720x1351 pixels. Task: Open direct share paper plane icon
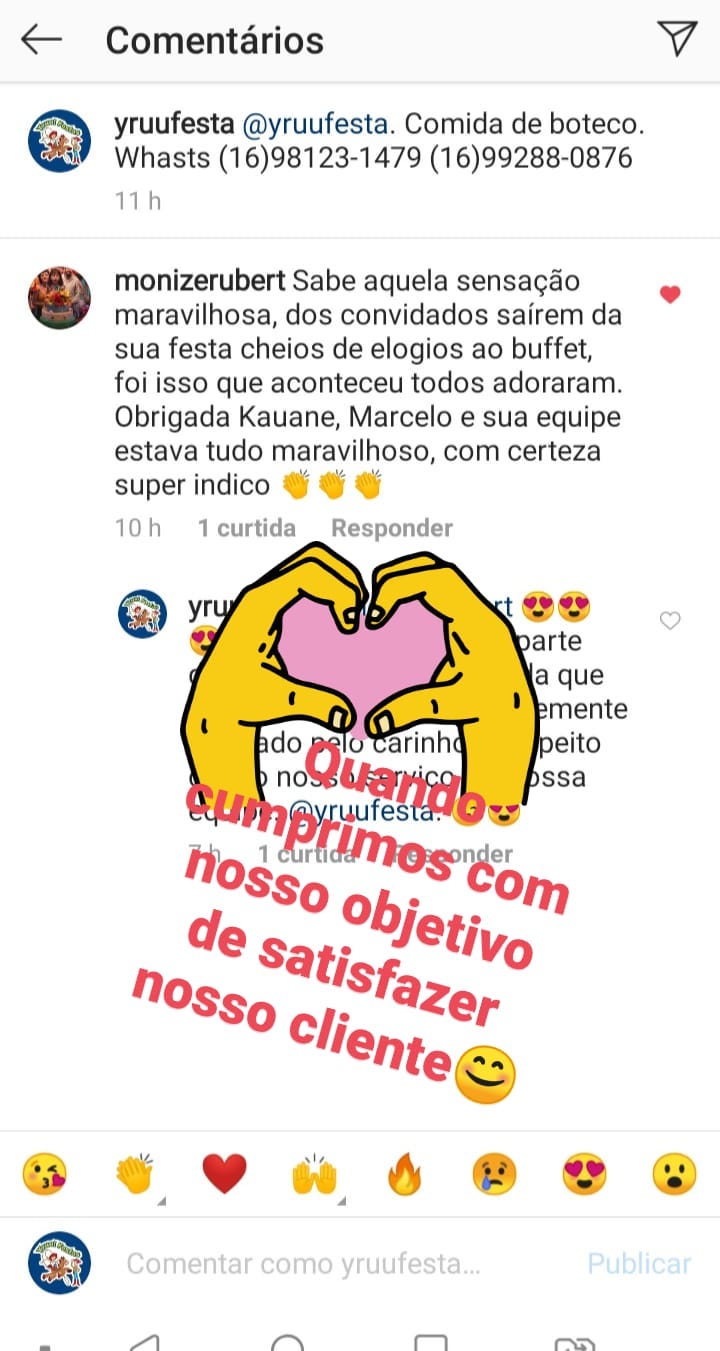[677, 38]
